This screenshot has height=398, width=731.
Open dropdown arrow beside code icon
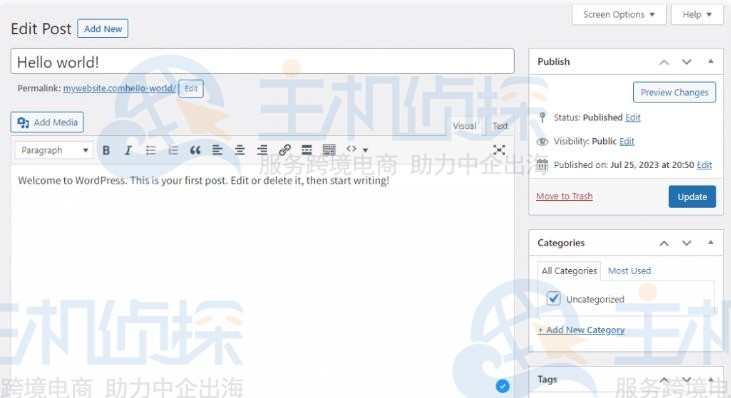[366, 150]
